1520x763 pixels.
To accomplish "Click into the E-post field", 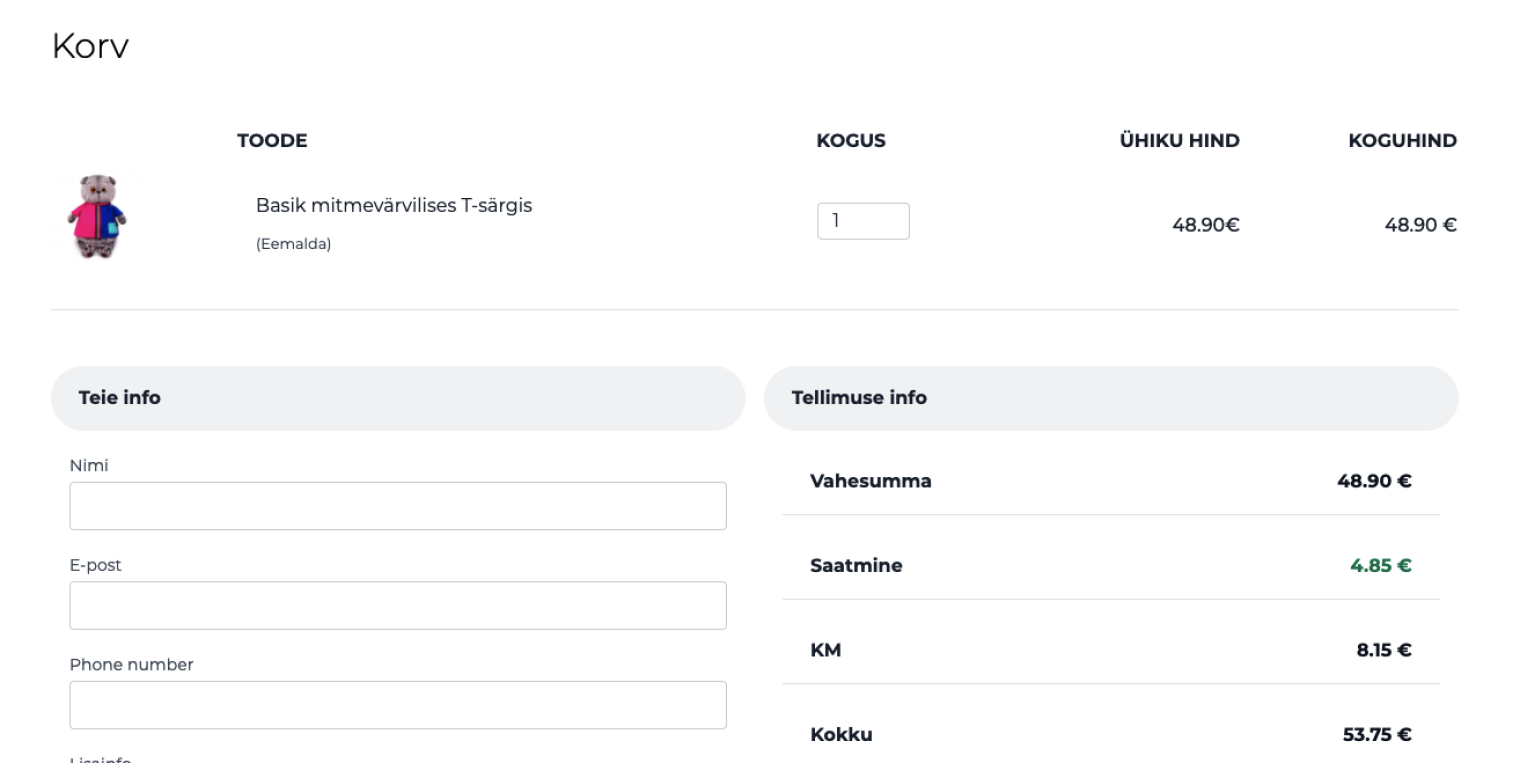I will [397, 605].
